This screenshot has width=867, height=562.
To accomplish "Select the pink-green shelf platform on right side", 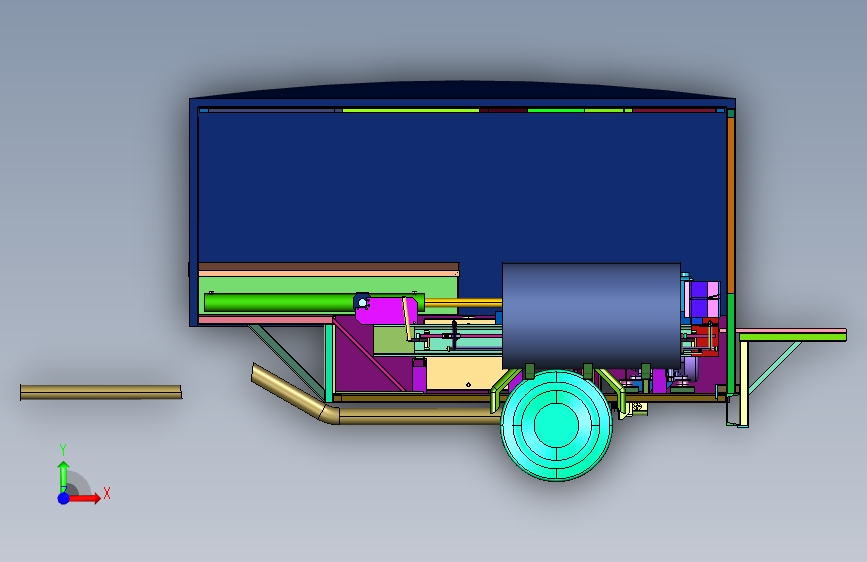I will (791, 335).
